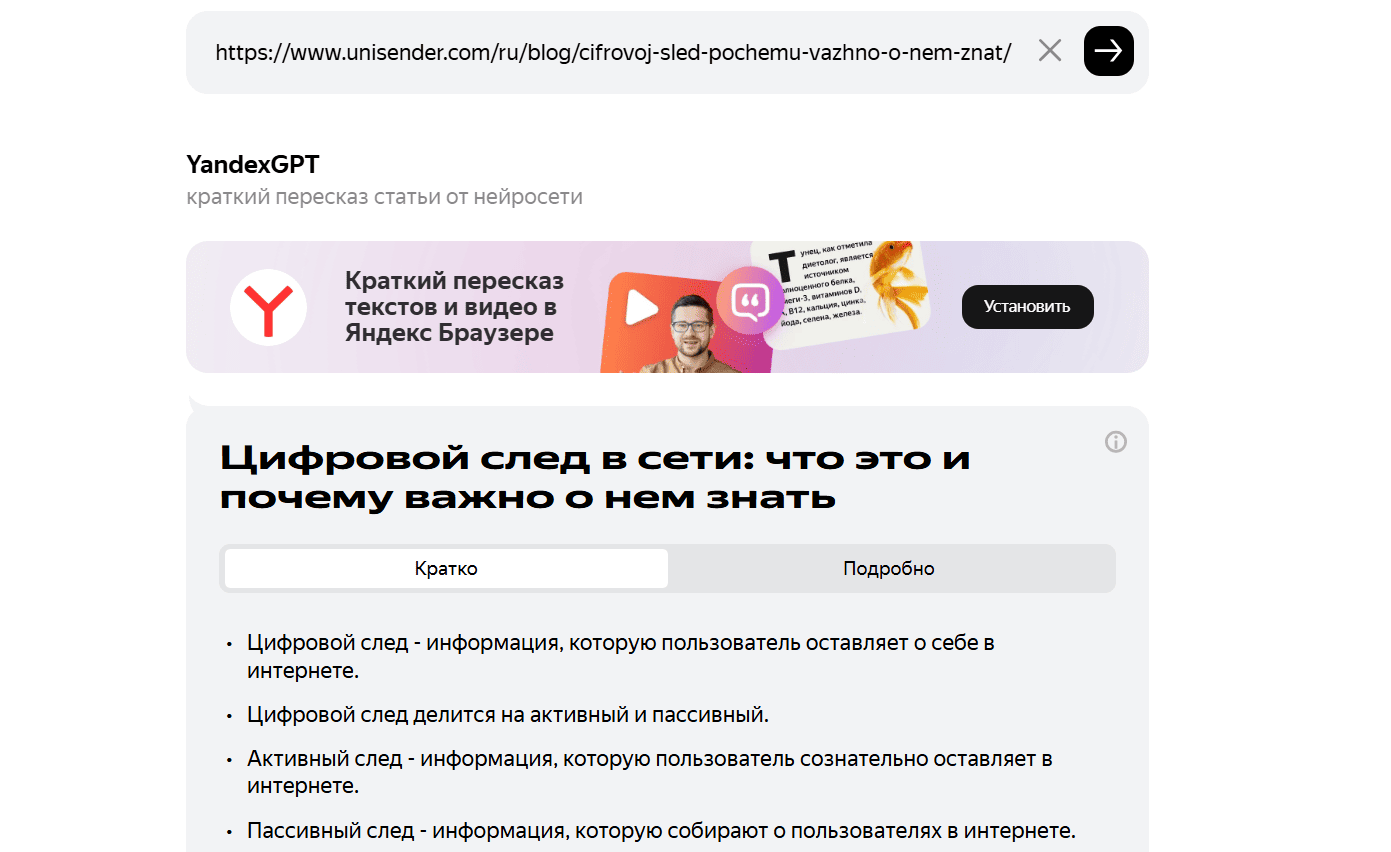Click the unisender URL input field
The height and width of the screenshot is (852, 1391).
pos(613,52)
